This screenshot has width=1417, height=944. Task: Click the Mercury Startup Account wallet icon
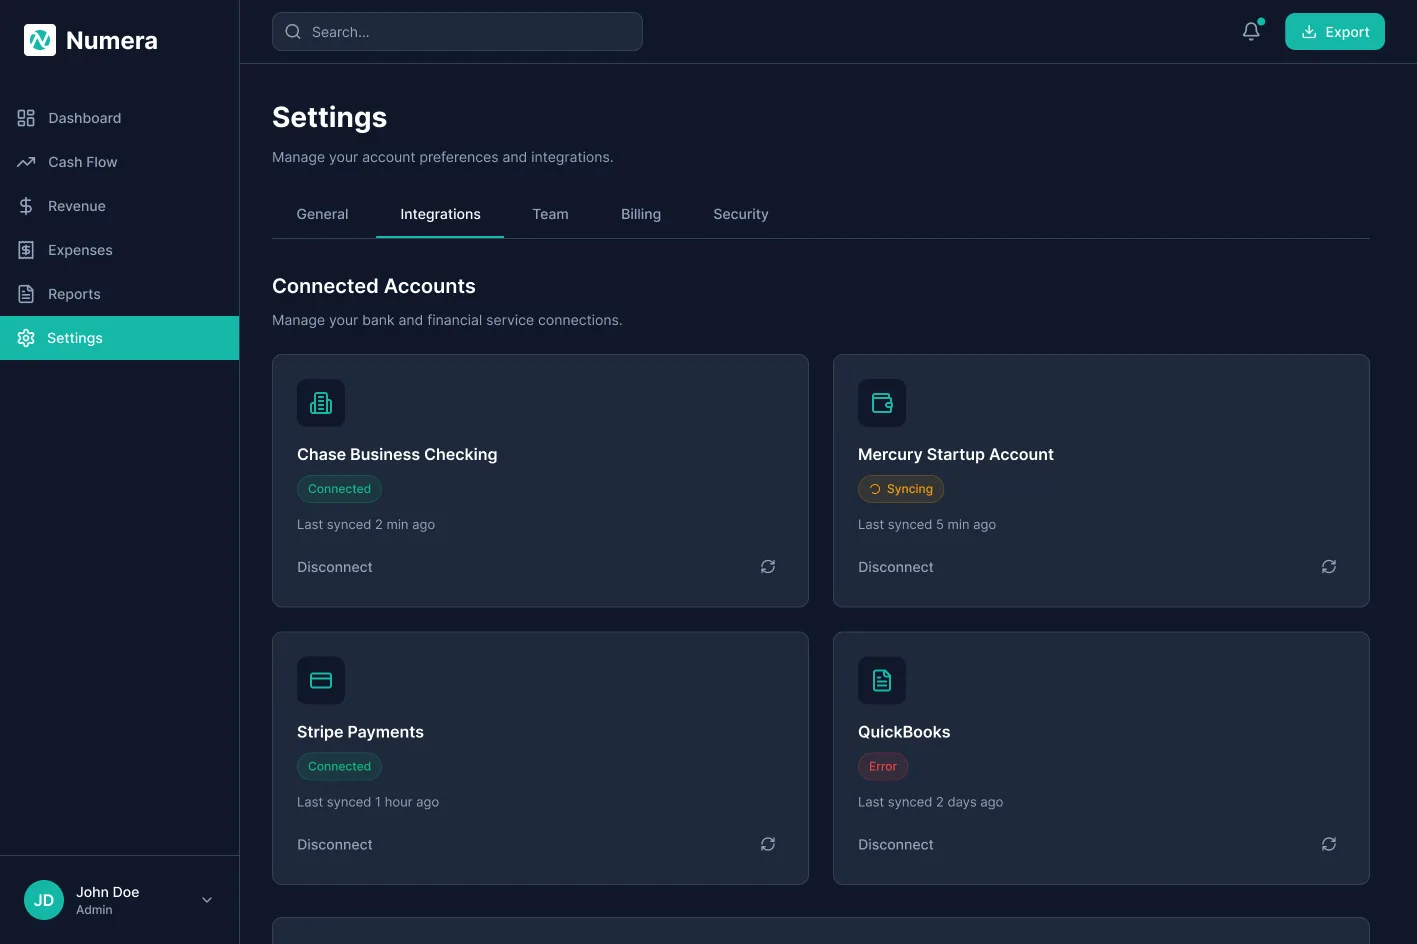tap(882, 403)
